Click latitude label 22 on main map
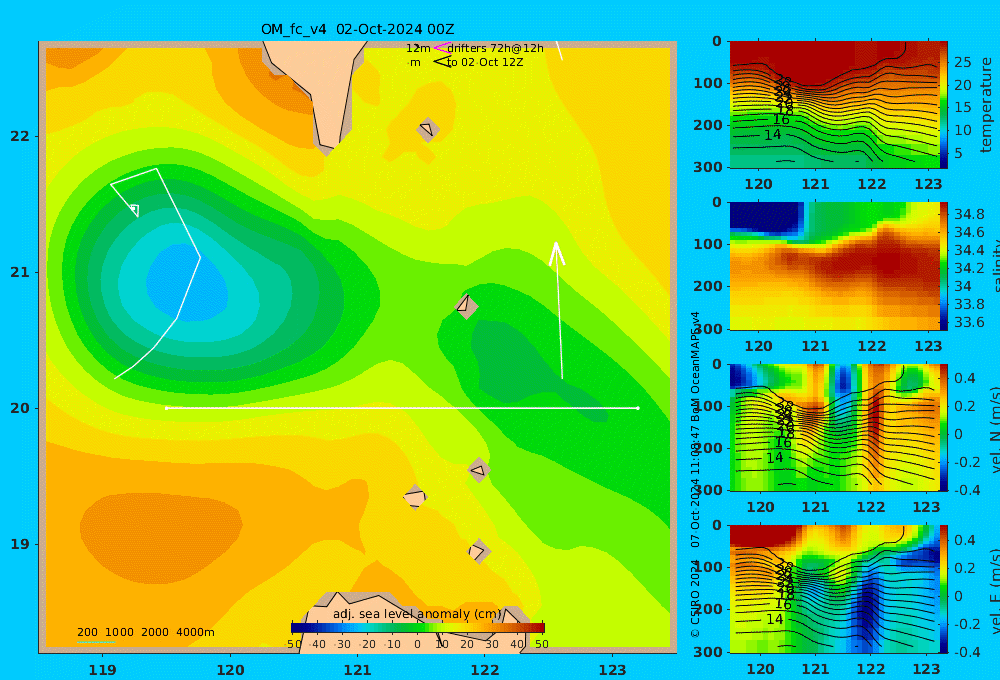1000x680 pixels. (20, 136)
